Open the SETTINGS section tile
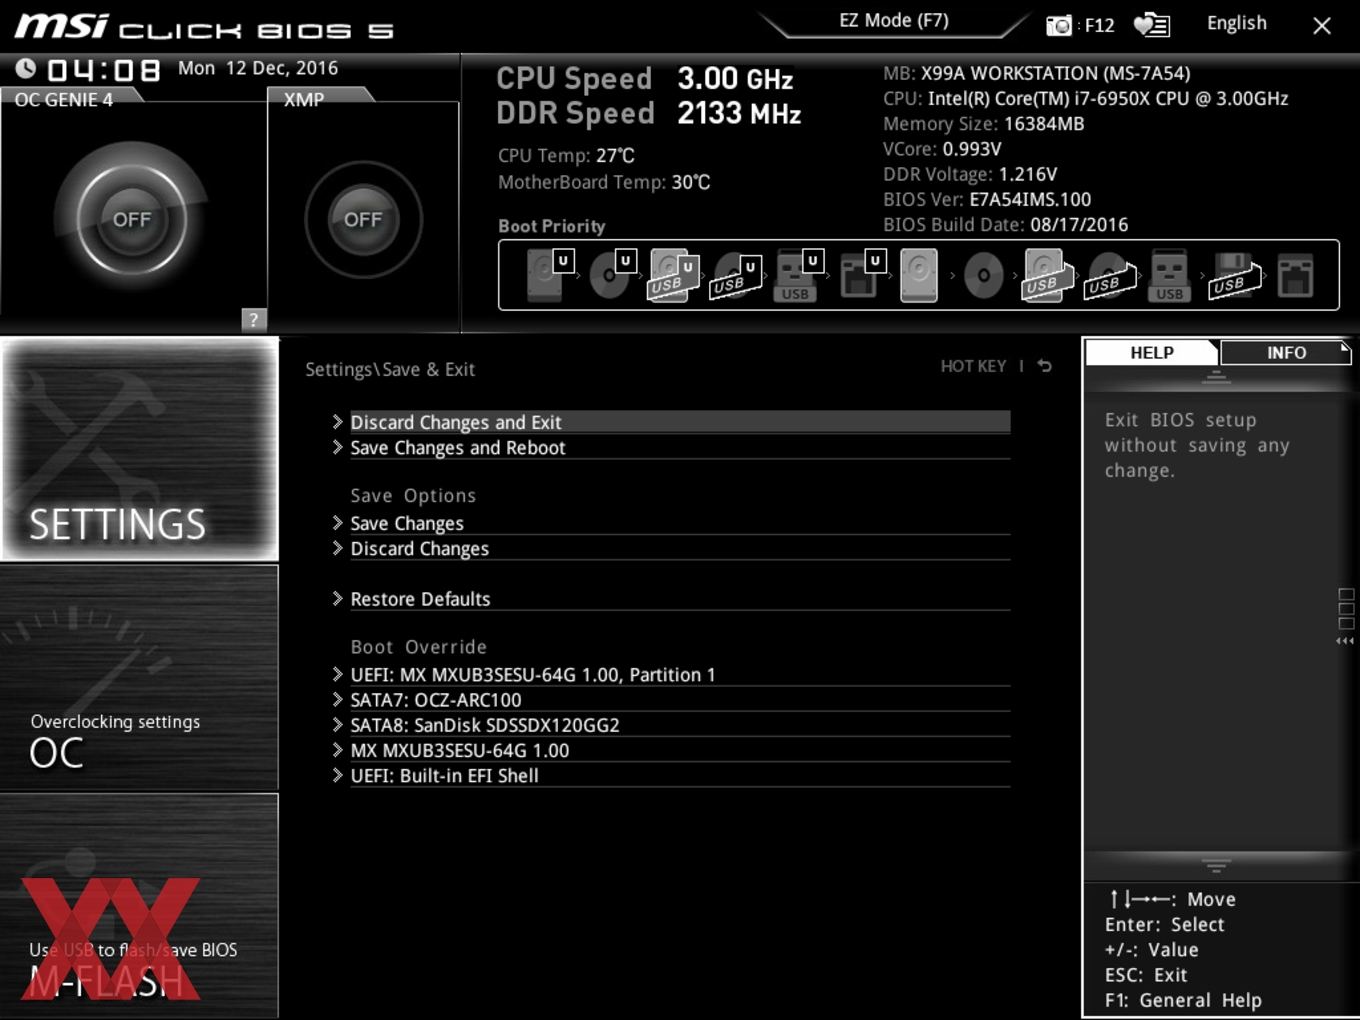The image size is (1360, 1020). [x=139, y=449]
